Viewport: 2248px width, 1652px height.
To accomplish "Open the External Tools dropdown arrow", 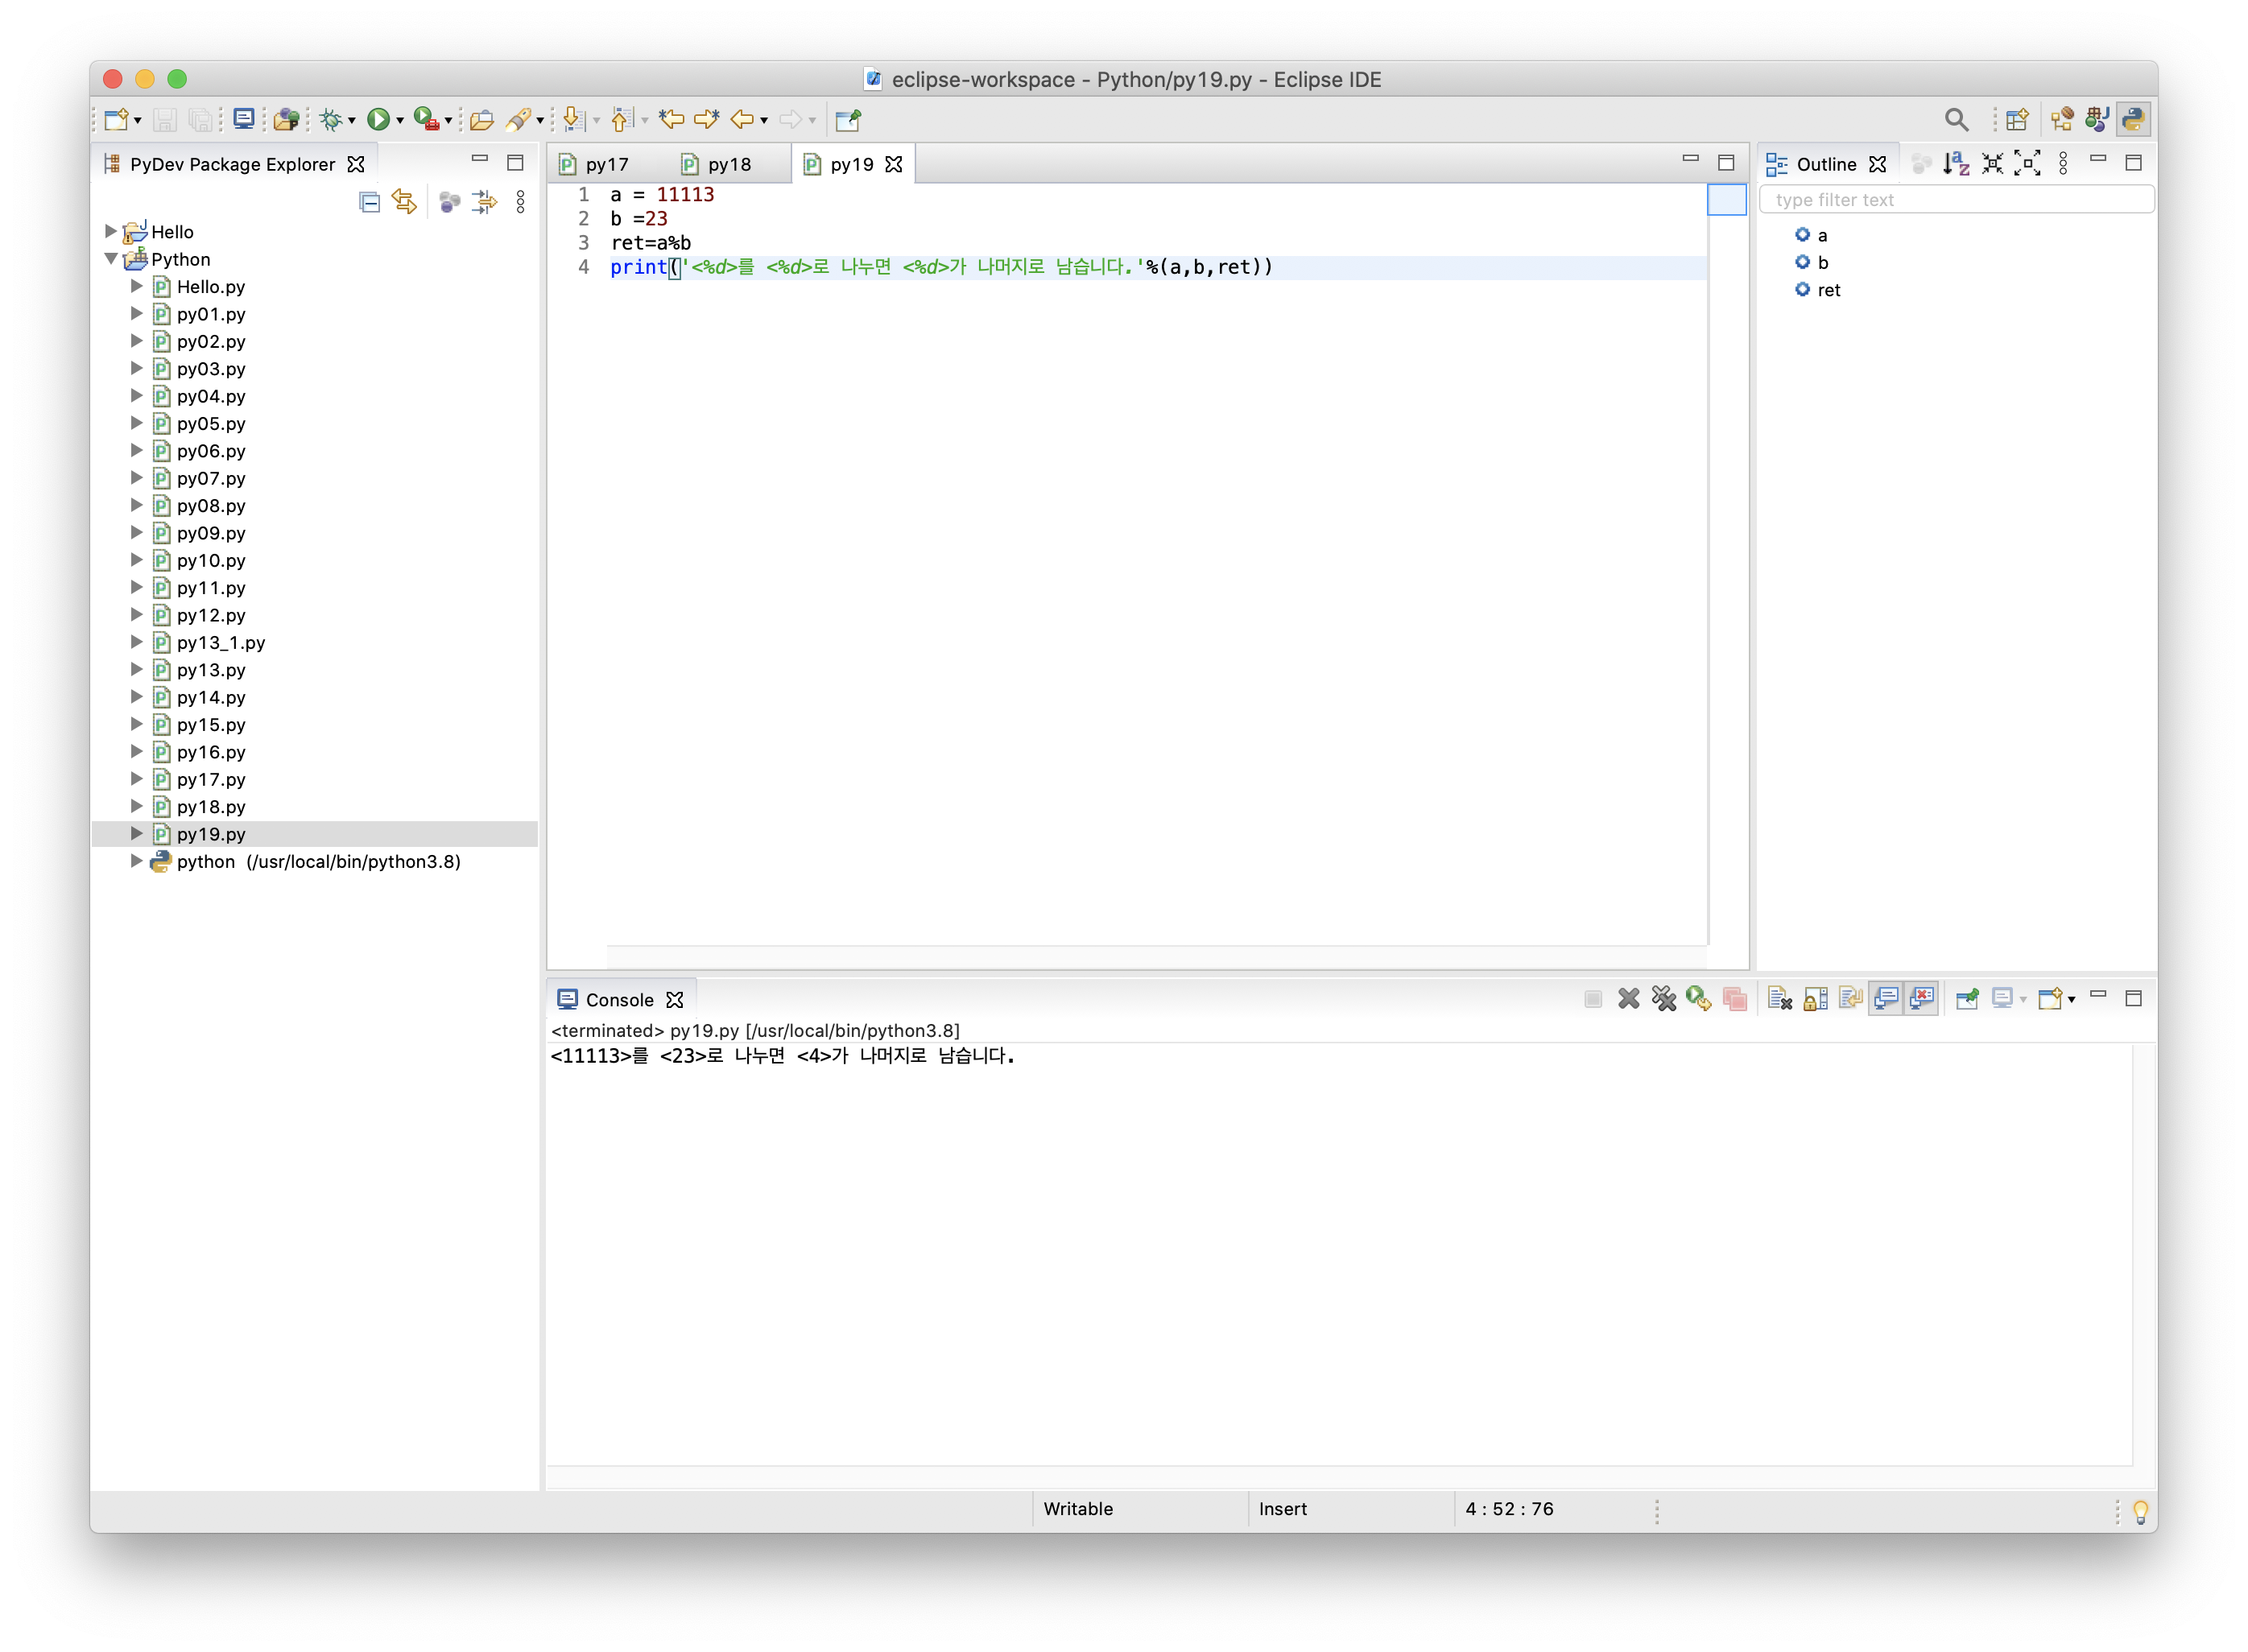I will (x=449, y=121).
